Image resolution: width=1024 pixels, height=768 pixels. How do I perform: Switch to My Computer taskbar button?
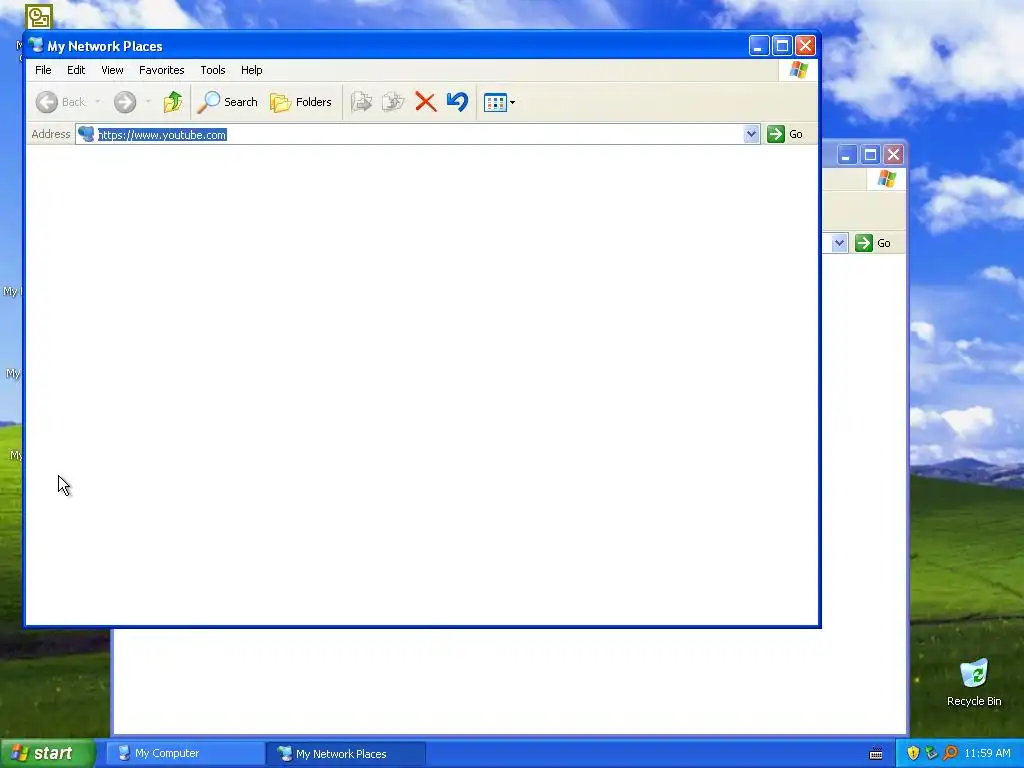pyautogui.click(x=185, y=754)
